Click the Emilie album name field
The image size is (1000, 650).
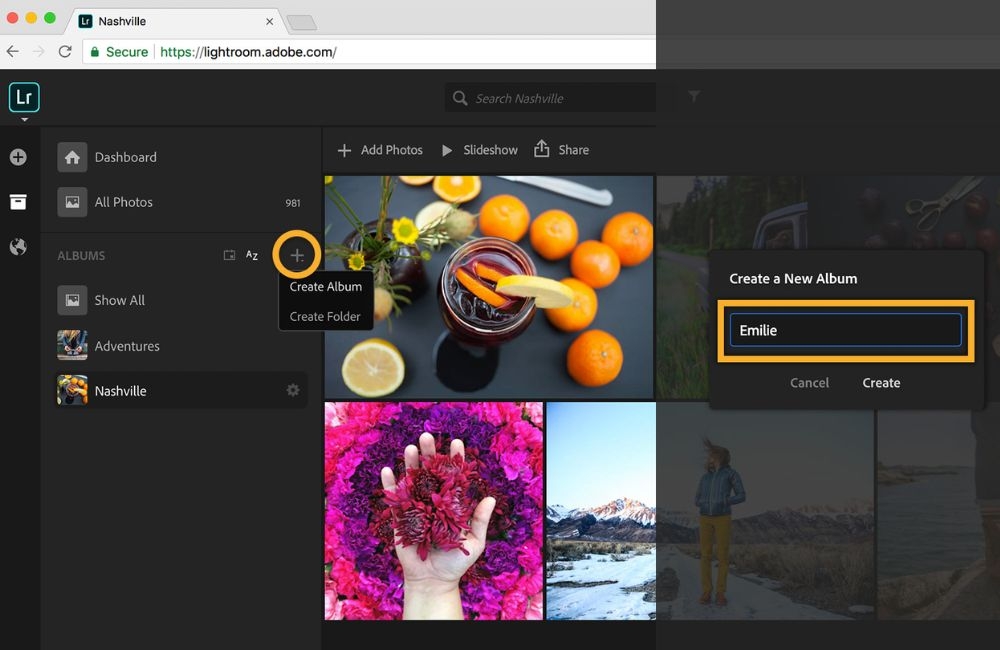[x=845, y=330]
